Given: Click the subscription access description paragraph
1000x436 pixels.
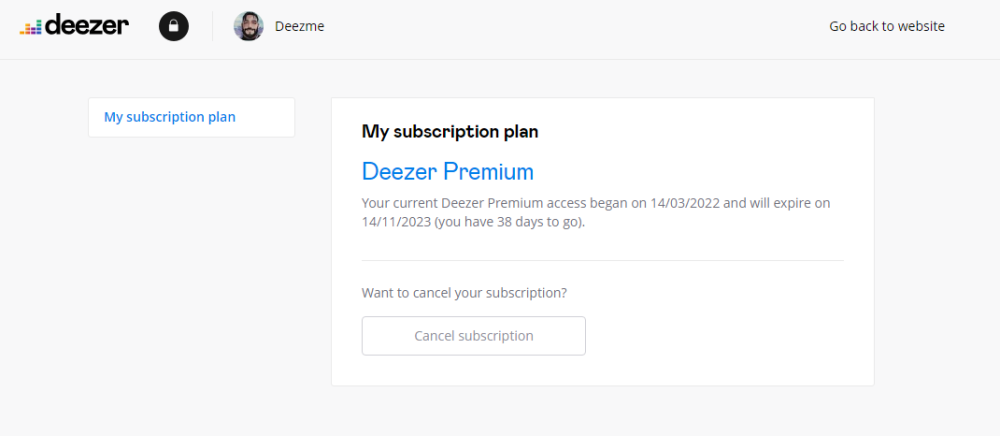Looking at the screenshot, I should click(596, 213).
